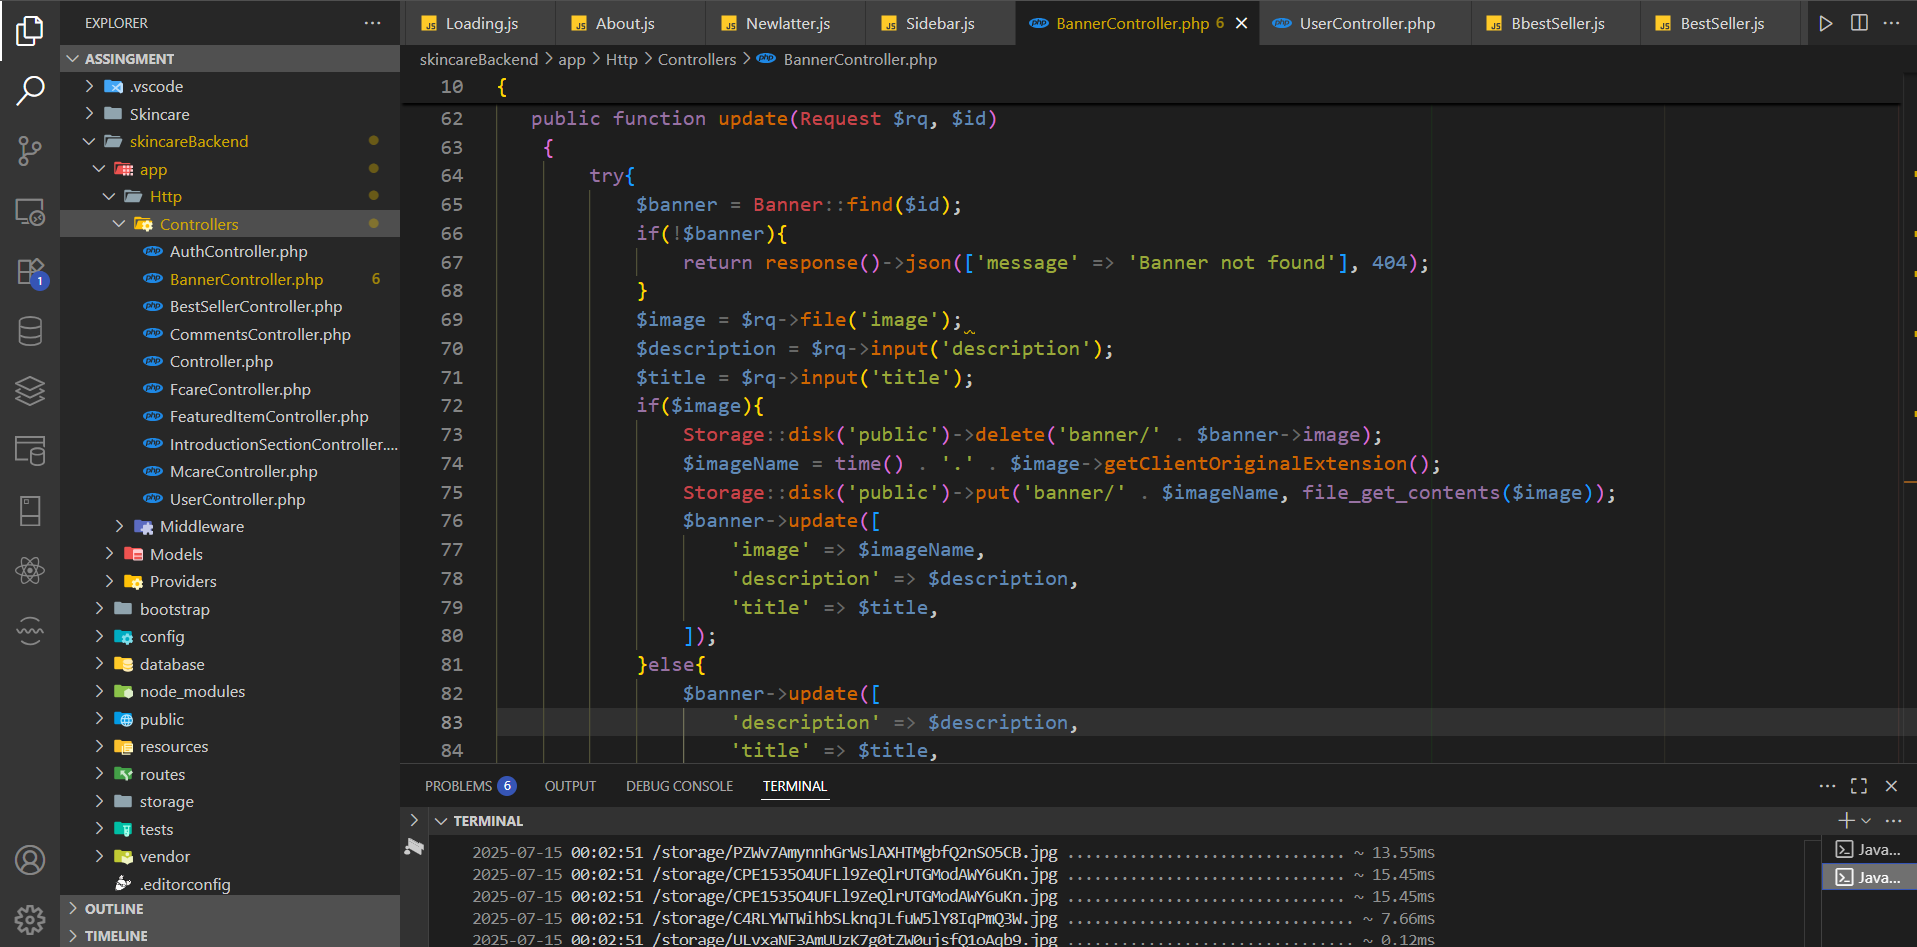Open FeaturedItemController.php in the explorer
1917x947 pixels.
click(x=230, y=416)
